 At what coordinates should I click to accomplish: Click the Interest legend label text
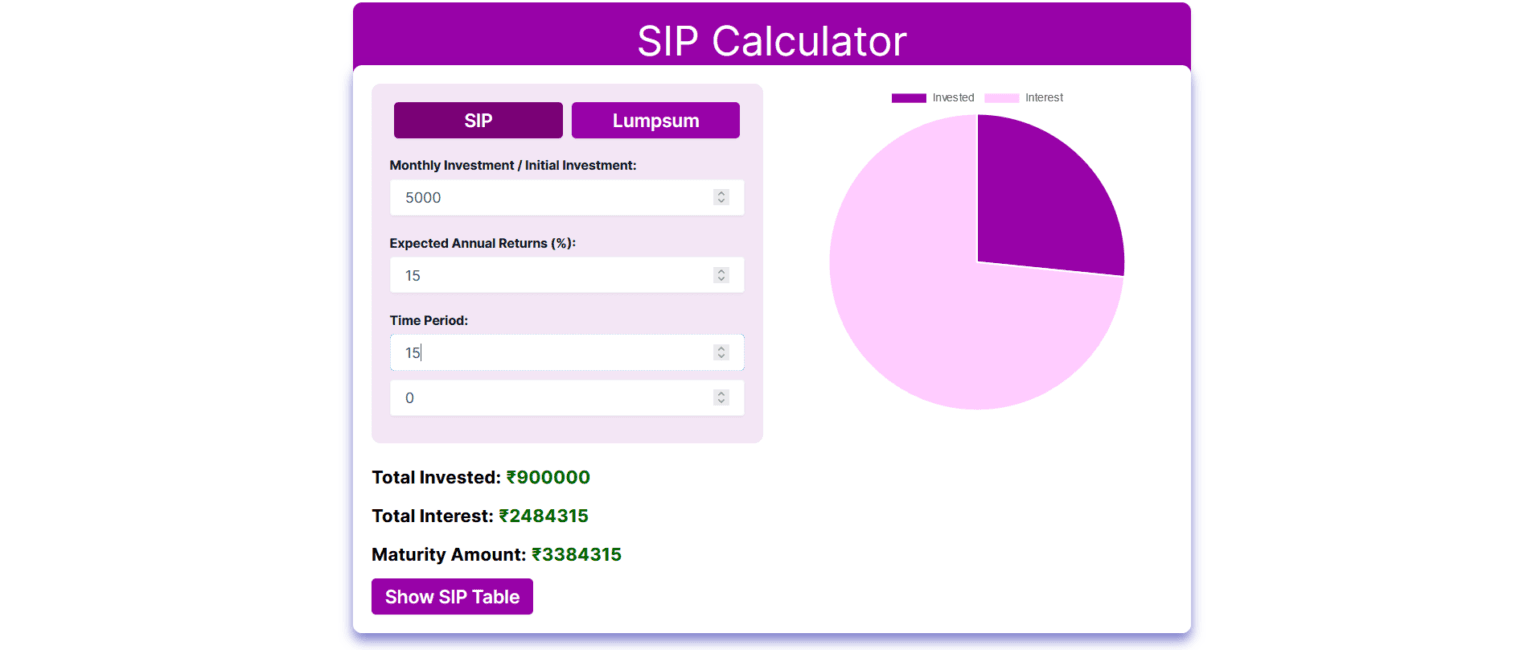[x=1044, y=98]
